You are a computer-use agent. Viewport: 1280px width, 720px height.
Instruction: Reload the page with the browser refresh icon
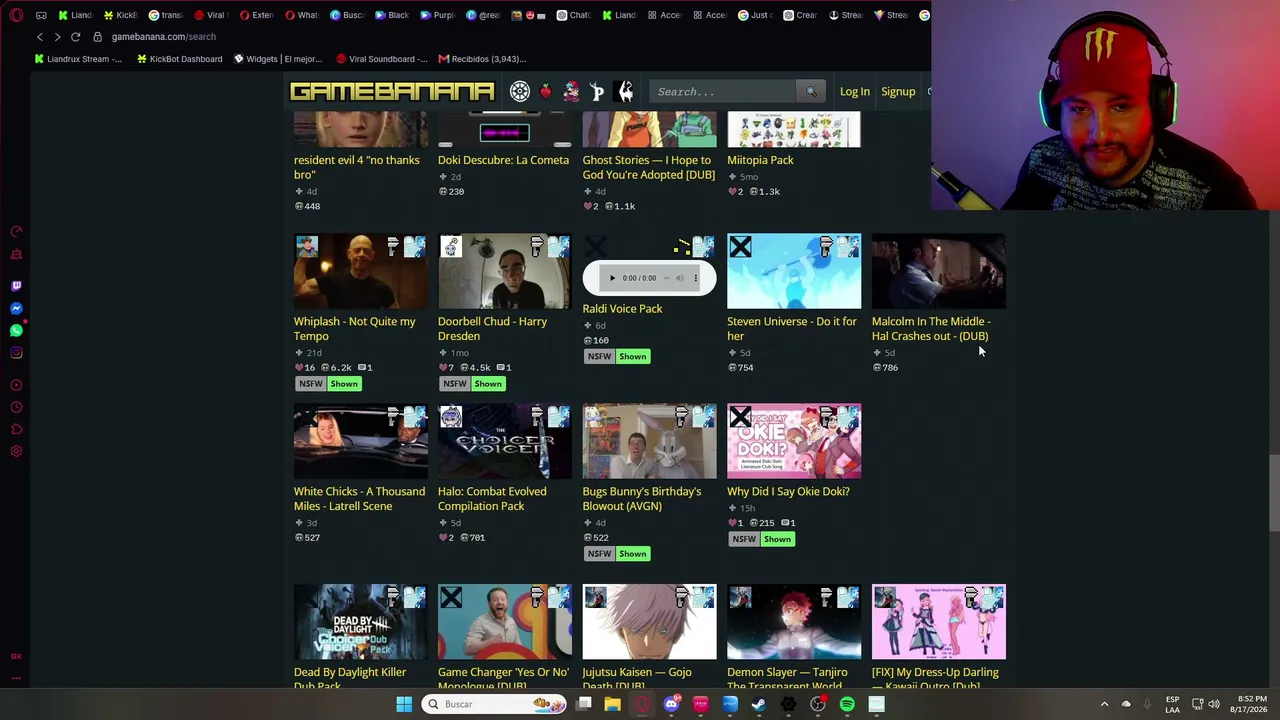75,37
